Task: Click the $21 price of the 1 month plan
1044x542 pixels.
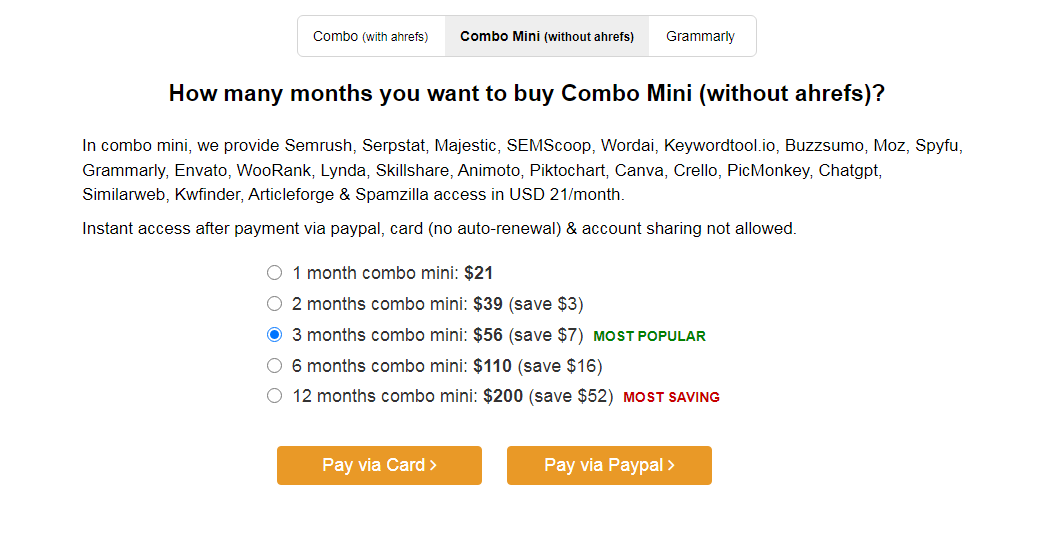Action: pos(478,273)
